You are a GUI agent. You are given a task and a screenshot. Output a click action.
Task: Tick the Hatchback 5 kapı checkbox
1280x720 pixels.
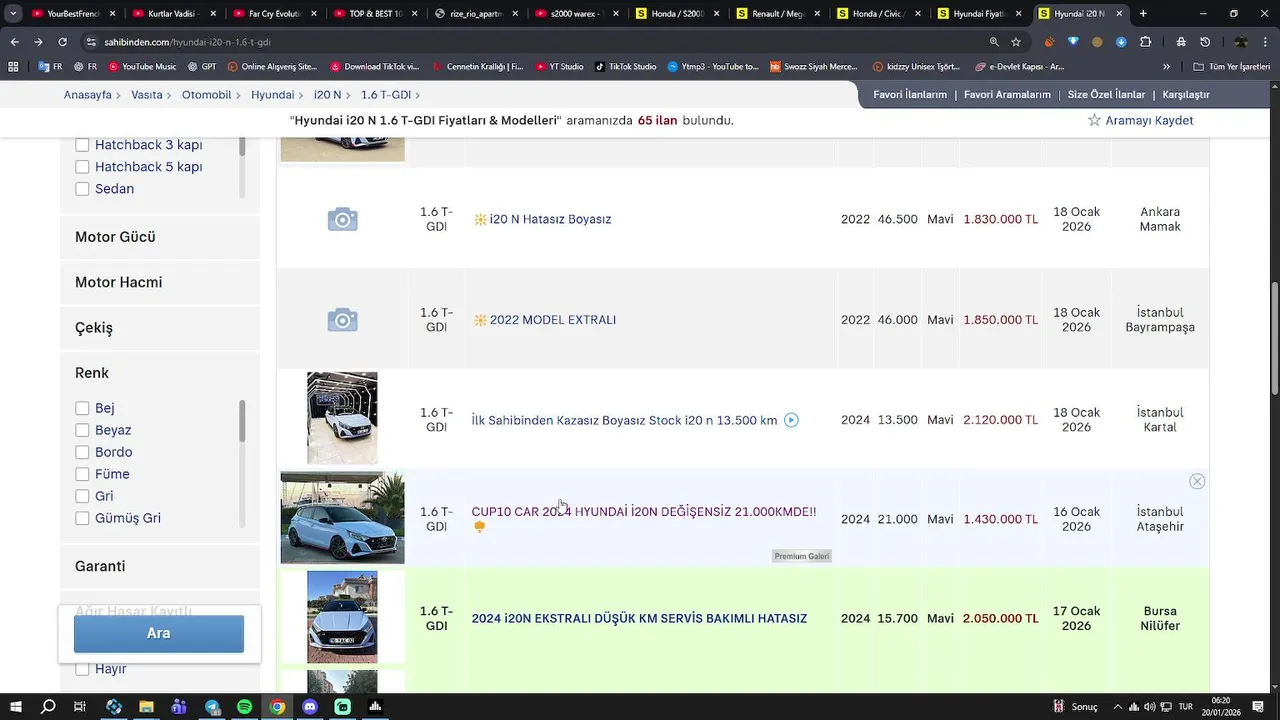click(82, 167)
